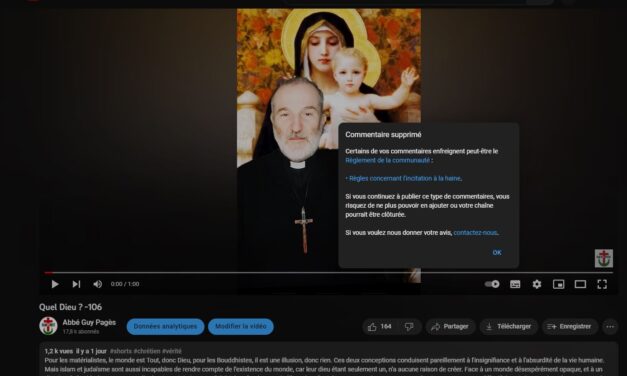Mute the video volume speaker icon

(x=97, y=284)
